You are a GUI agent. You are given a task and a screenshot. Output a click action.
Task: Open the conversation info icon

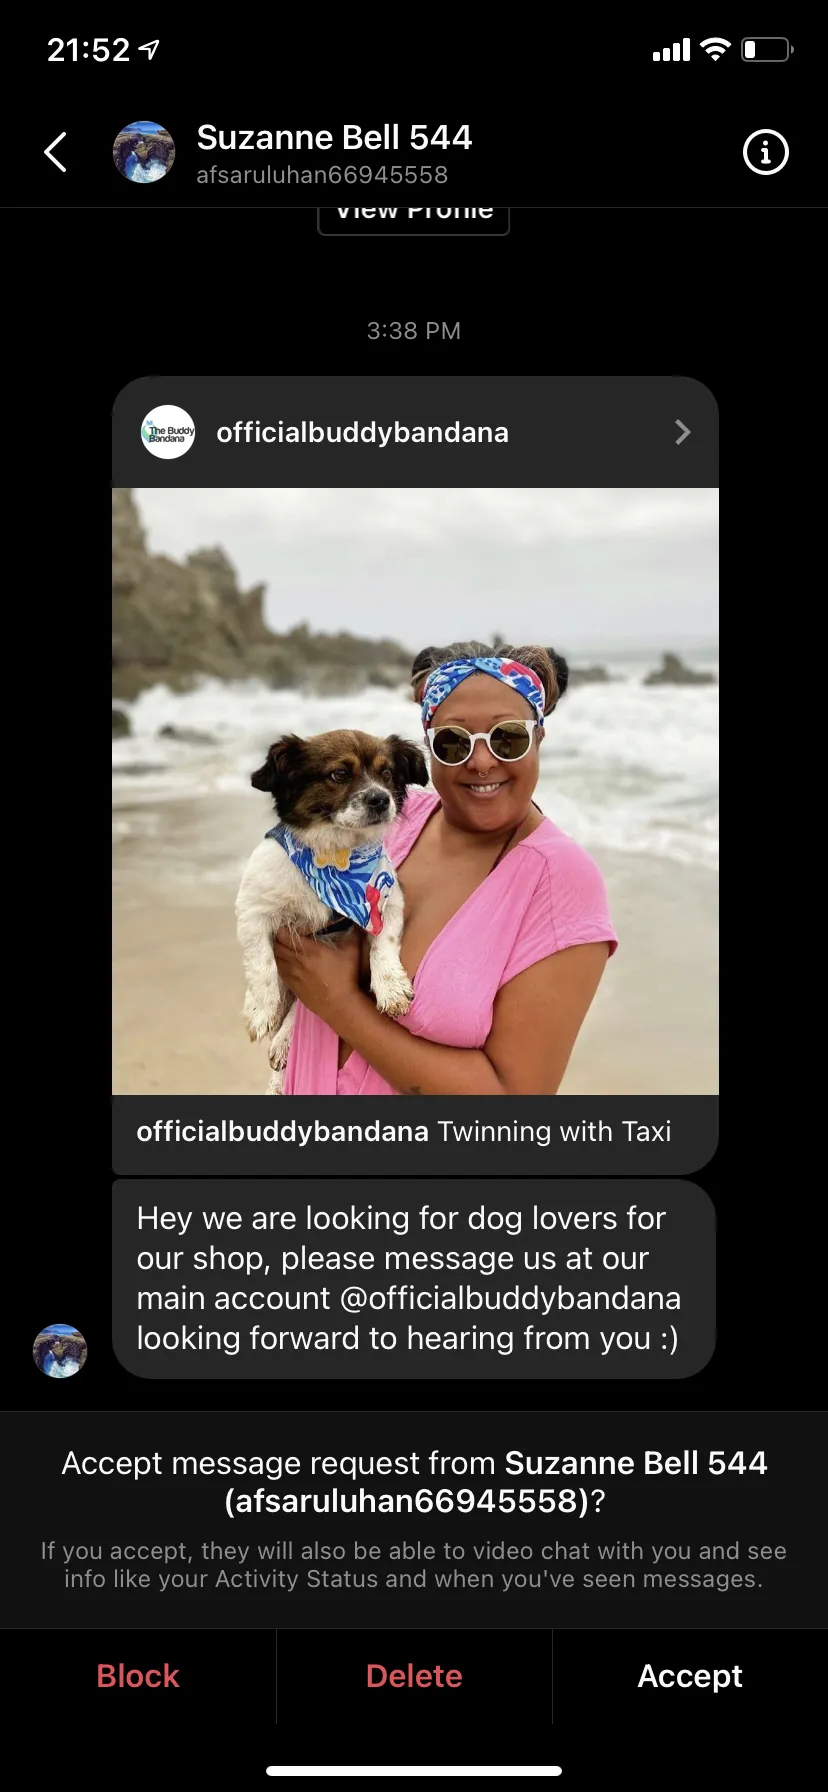pos(766,152)
